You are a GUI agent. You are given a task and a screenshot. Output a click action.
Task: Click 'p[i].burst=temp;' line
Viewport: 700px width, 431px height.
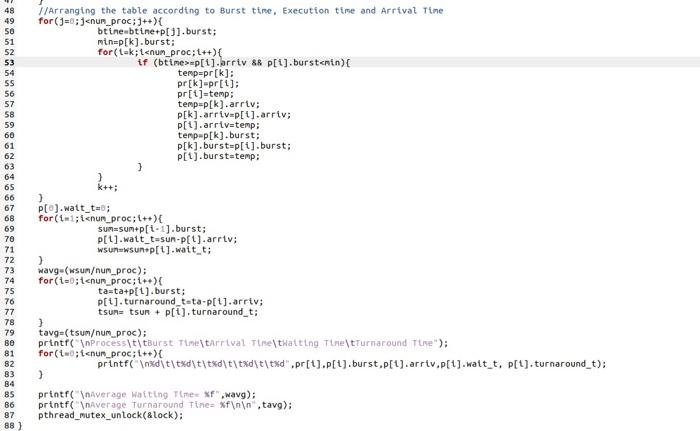(218, 156)
